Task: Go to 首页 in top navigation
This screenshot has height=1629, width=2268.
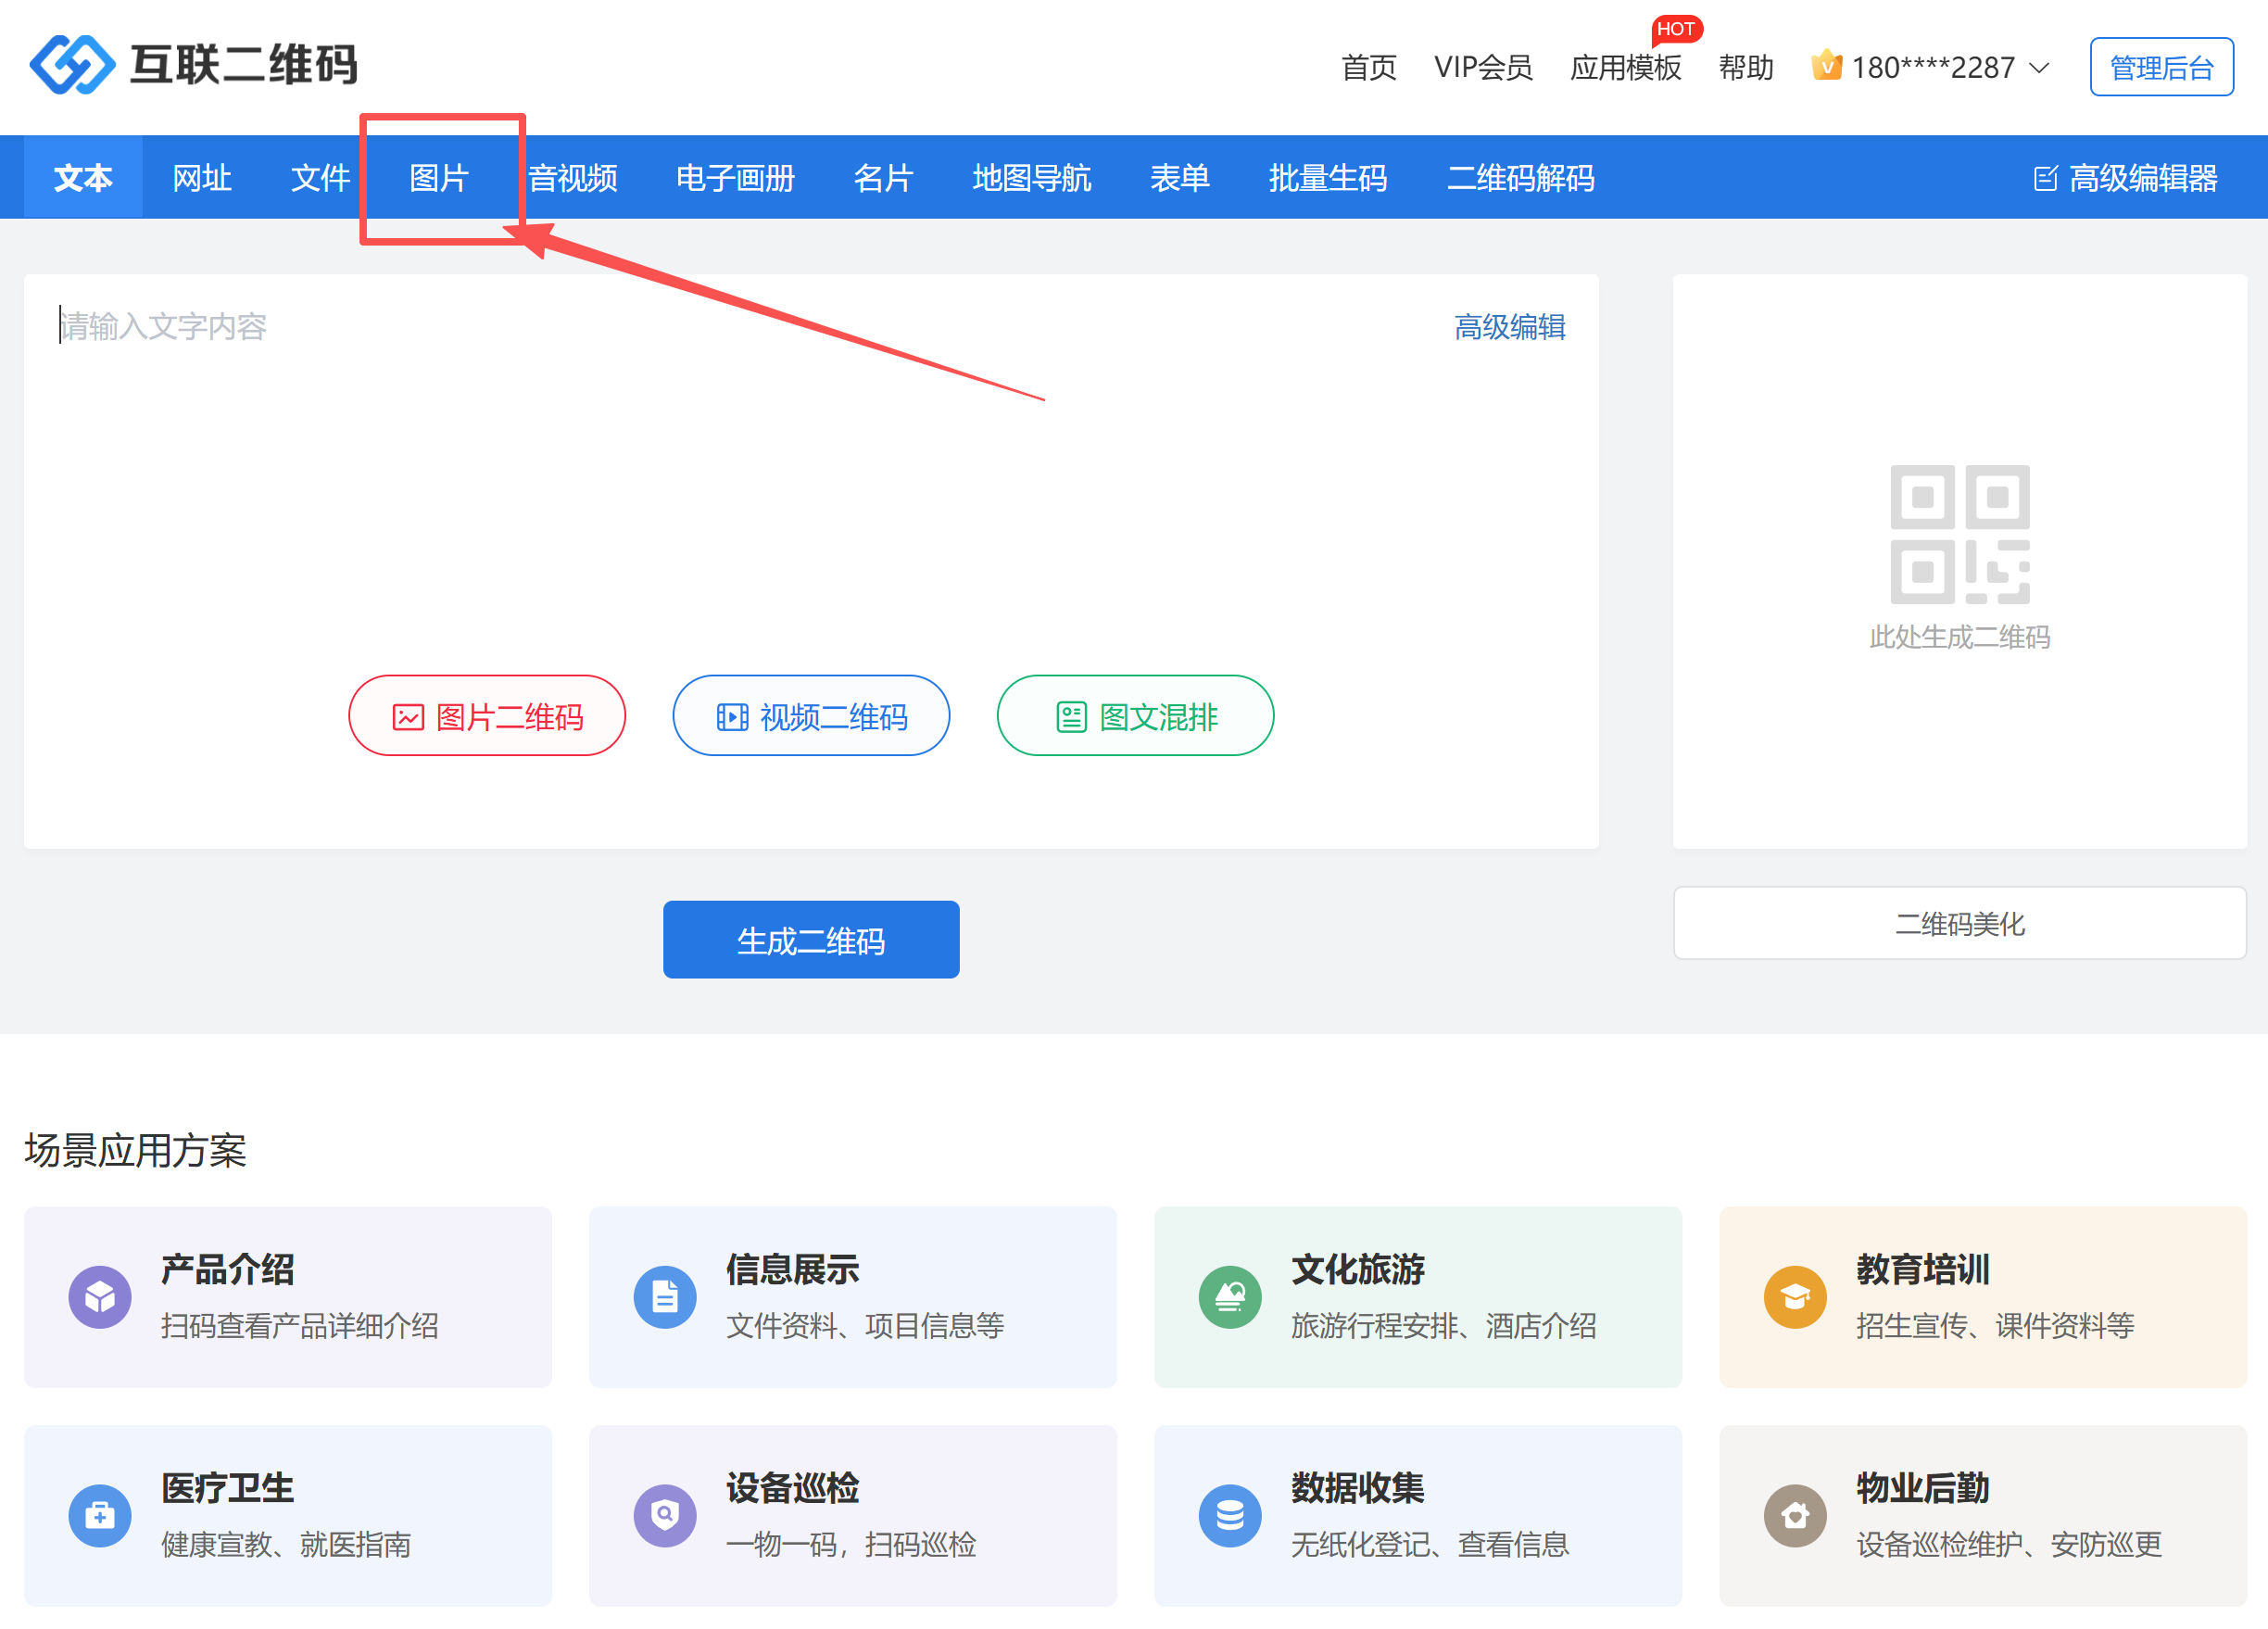Action: [1369, 68]
